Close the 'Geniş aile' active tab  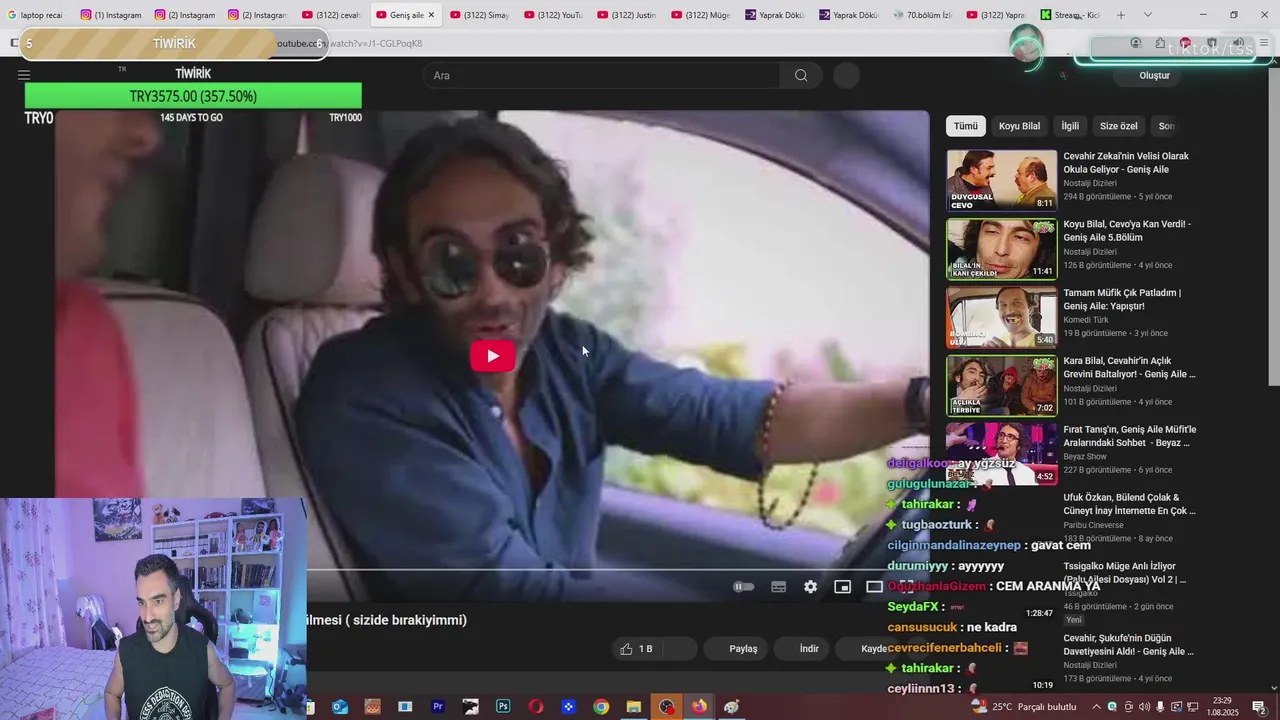tap(431, 15)
